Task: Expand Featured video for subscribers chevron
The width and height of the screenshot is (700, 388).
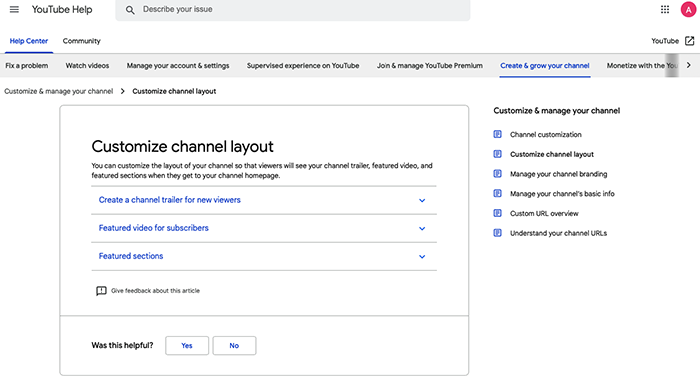Action: pyautogui.click(x=422, y=229)
